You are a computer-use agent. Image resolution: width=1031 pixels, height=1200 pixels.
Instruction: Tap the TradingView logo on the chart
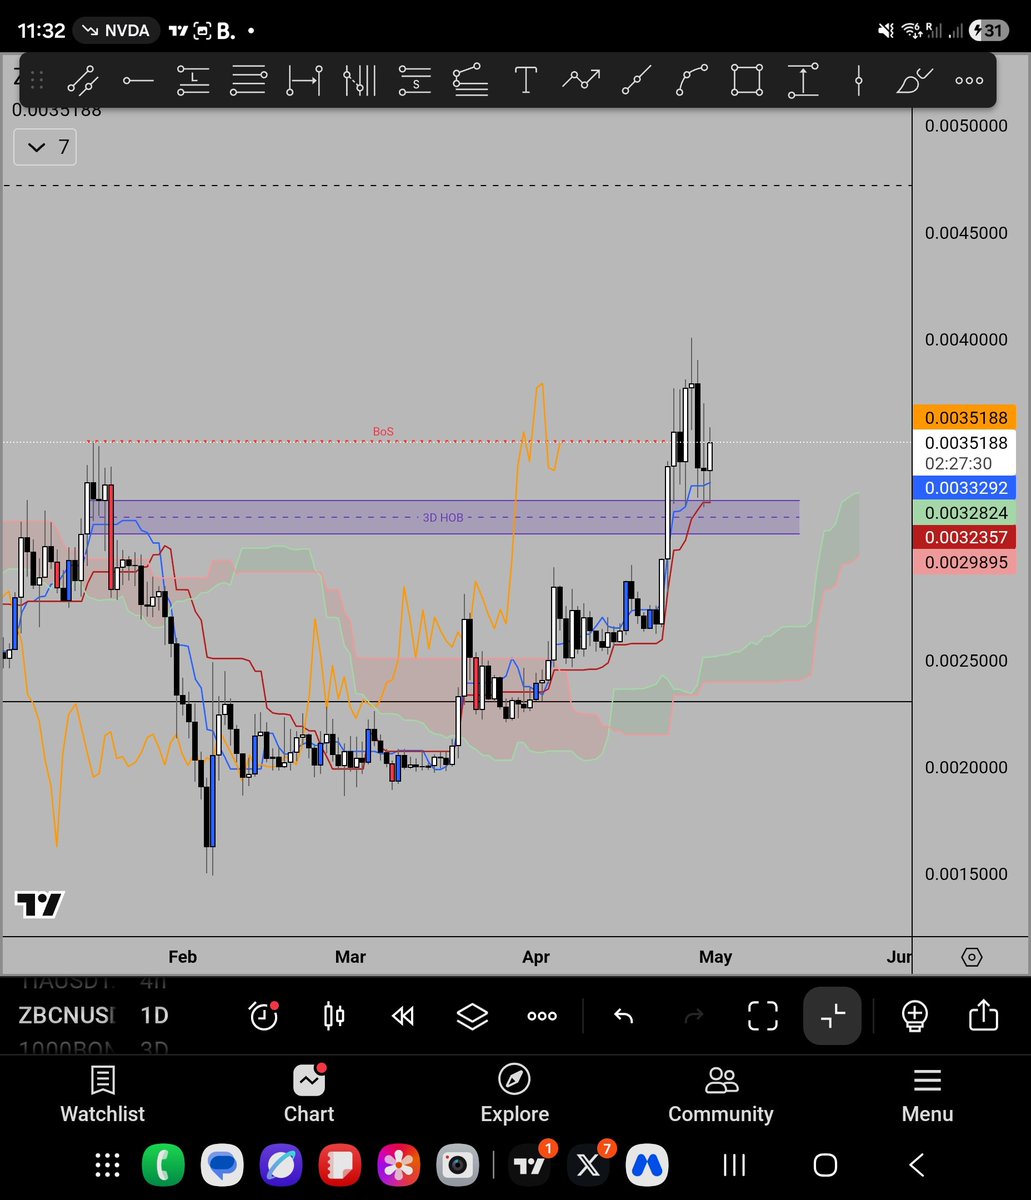tap(39, 905)
